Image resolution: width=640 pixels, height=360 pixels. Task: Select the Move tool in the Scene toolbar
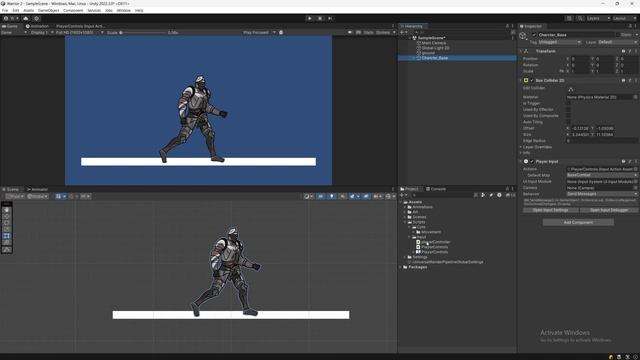pyautogui.click(x=7, y=216)
